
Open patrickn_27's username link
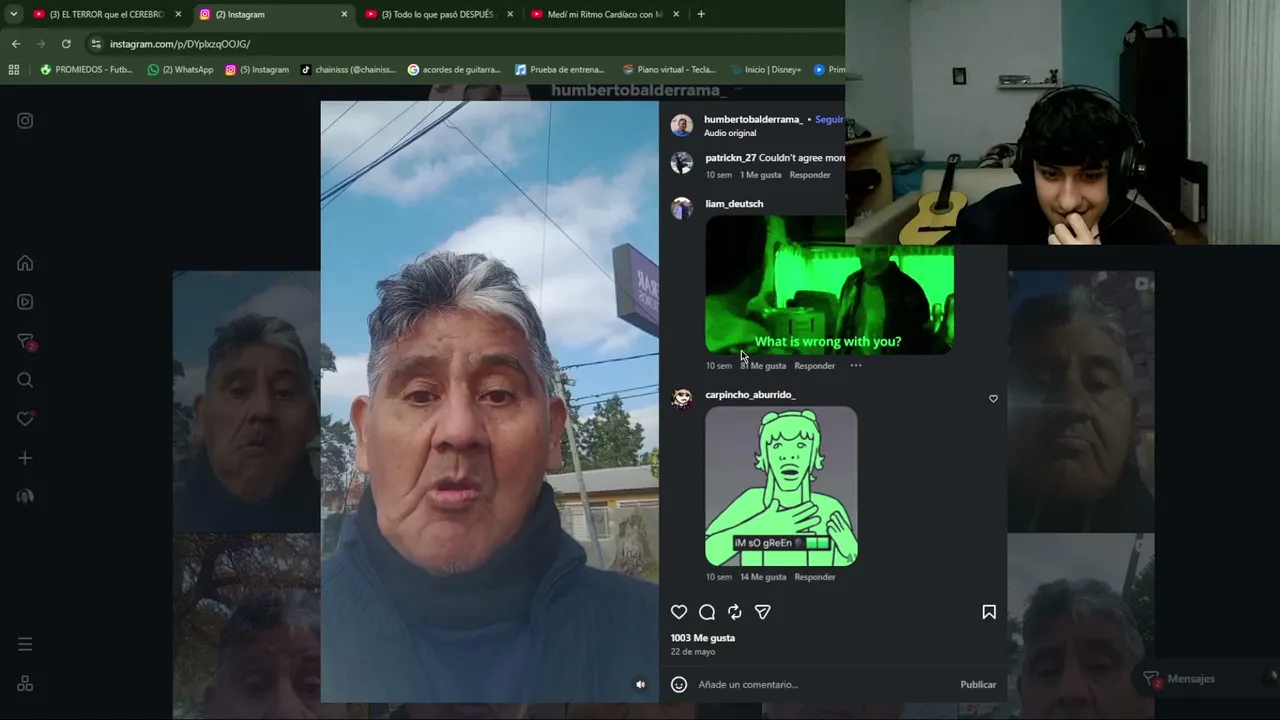click(730, 158)
